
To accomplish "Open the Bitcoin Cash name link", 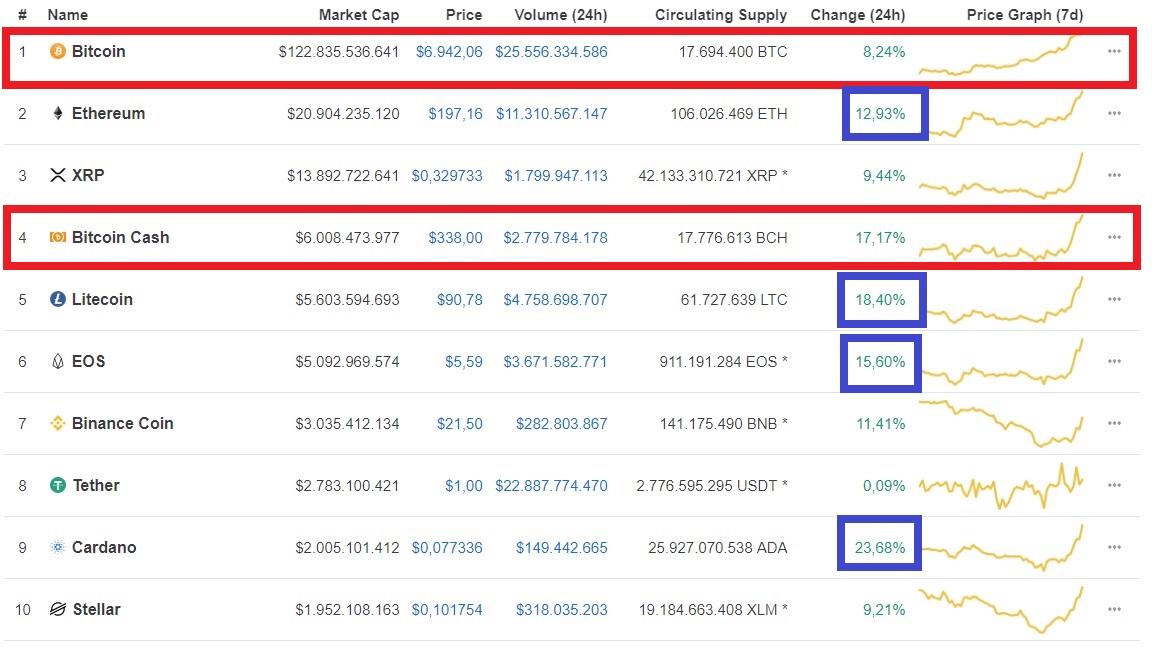I will 120,237.
